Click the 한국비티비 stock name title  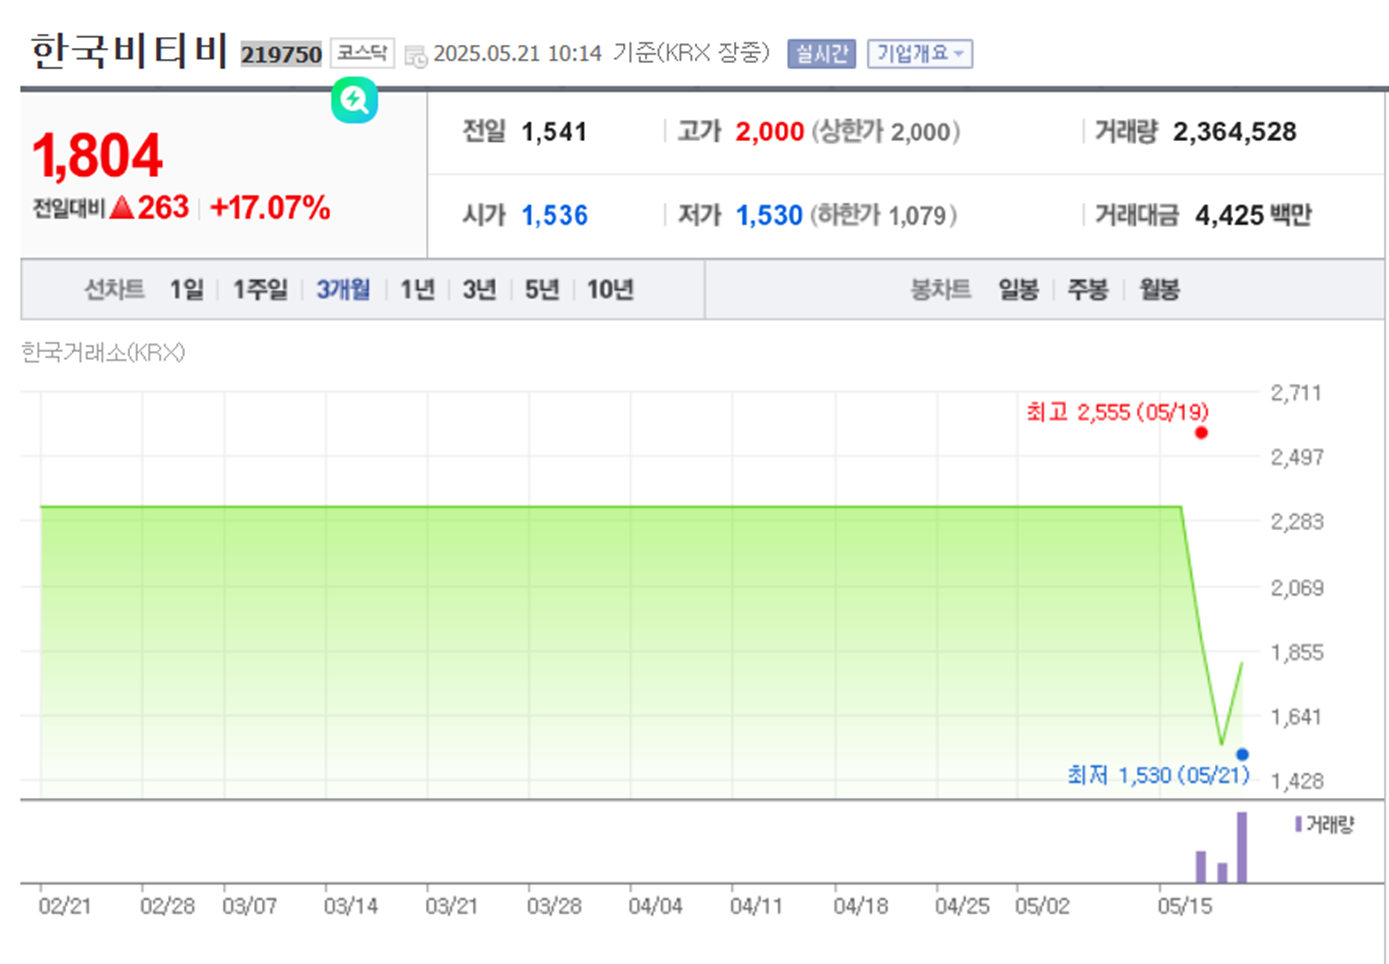(x=130, y=51)
